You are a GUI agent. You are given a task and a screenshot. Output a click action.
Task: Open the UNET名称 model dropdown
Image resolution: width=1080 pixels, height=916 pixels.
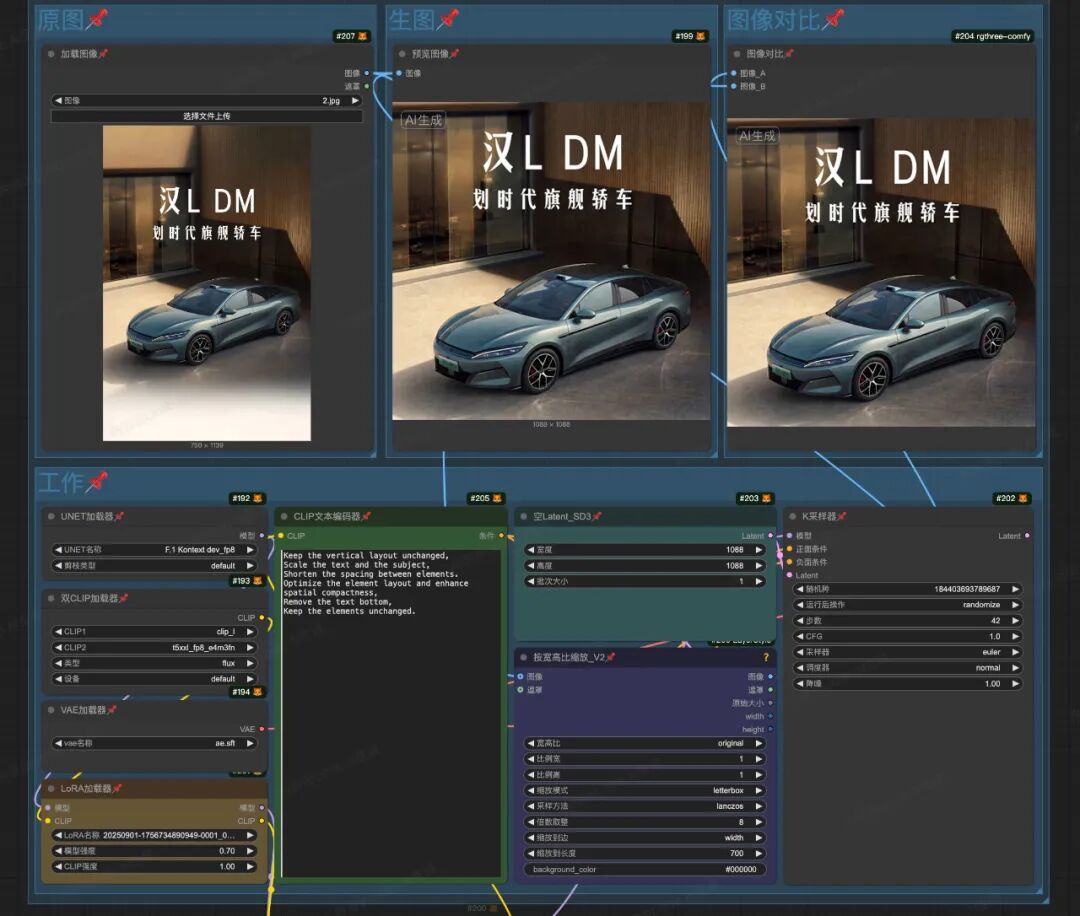click(153, 550)
